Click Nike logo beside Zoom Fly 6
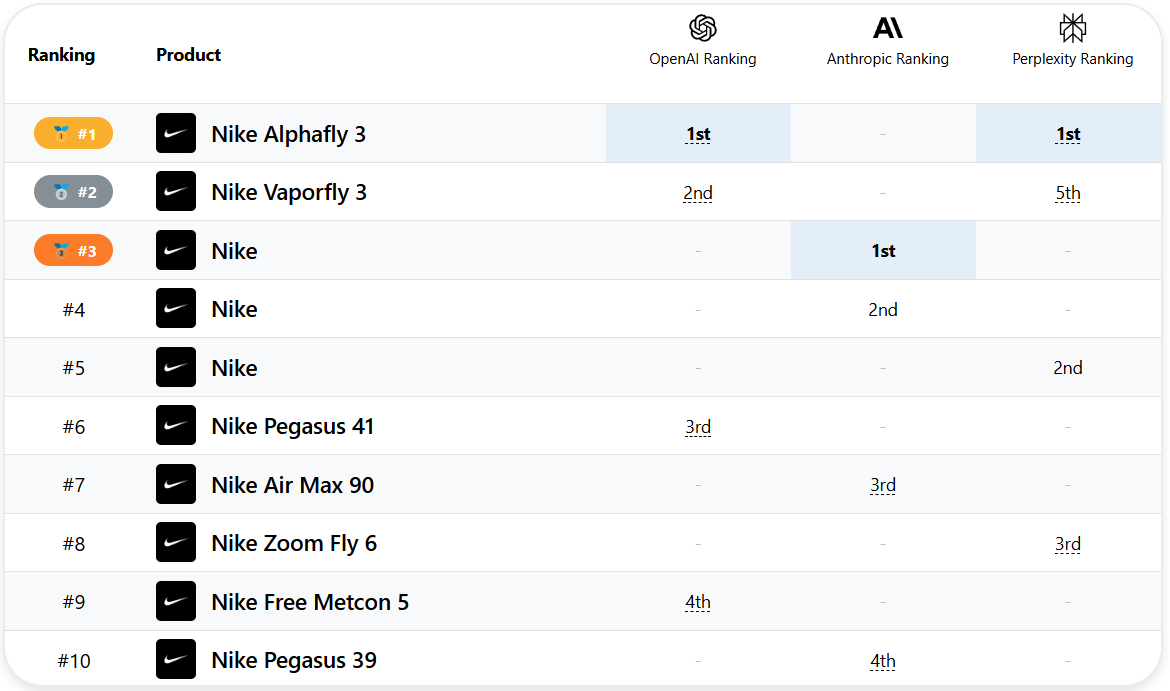Image resolution: width=1170 pixels, height=691 pixels. point(176,543)
